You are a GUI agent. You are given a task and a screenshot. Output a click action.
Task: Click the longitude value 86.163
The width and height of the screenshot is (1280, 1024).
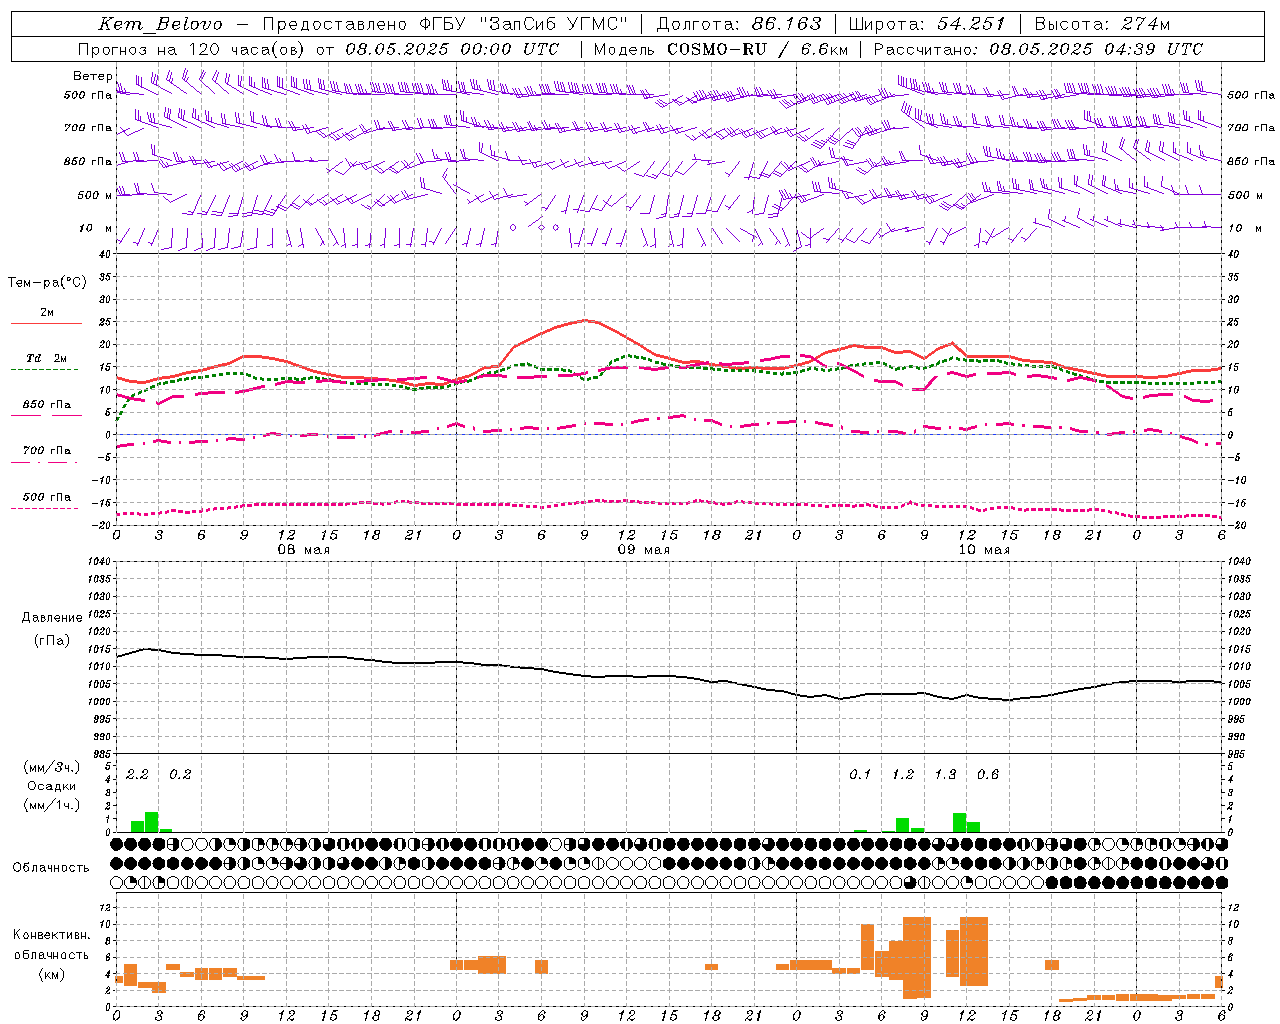pyautogui.click(x=787, y=24)
